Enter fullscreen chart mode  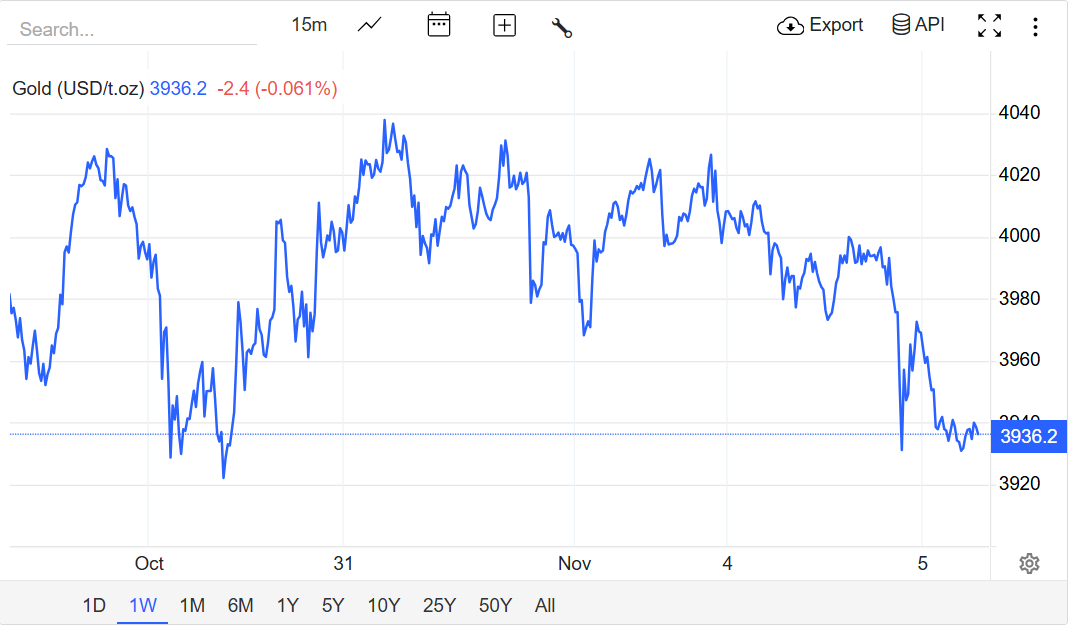tap(989, 26)
